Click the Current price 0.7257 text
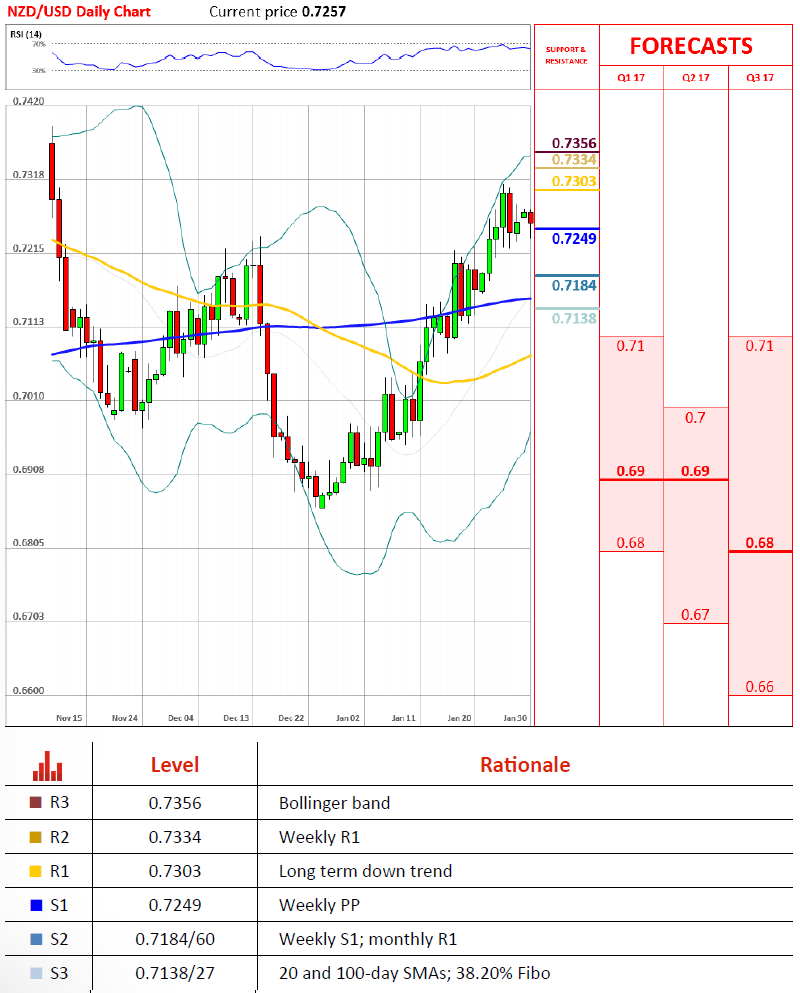This screenshot has height=993, width=800. tap(272, 12)
